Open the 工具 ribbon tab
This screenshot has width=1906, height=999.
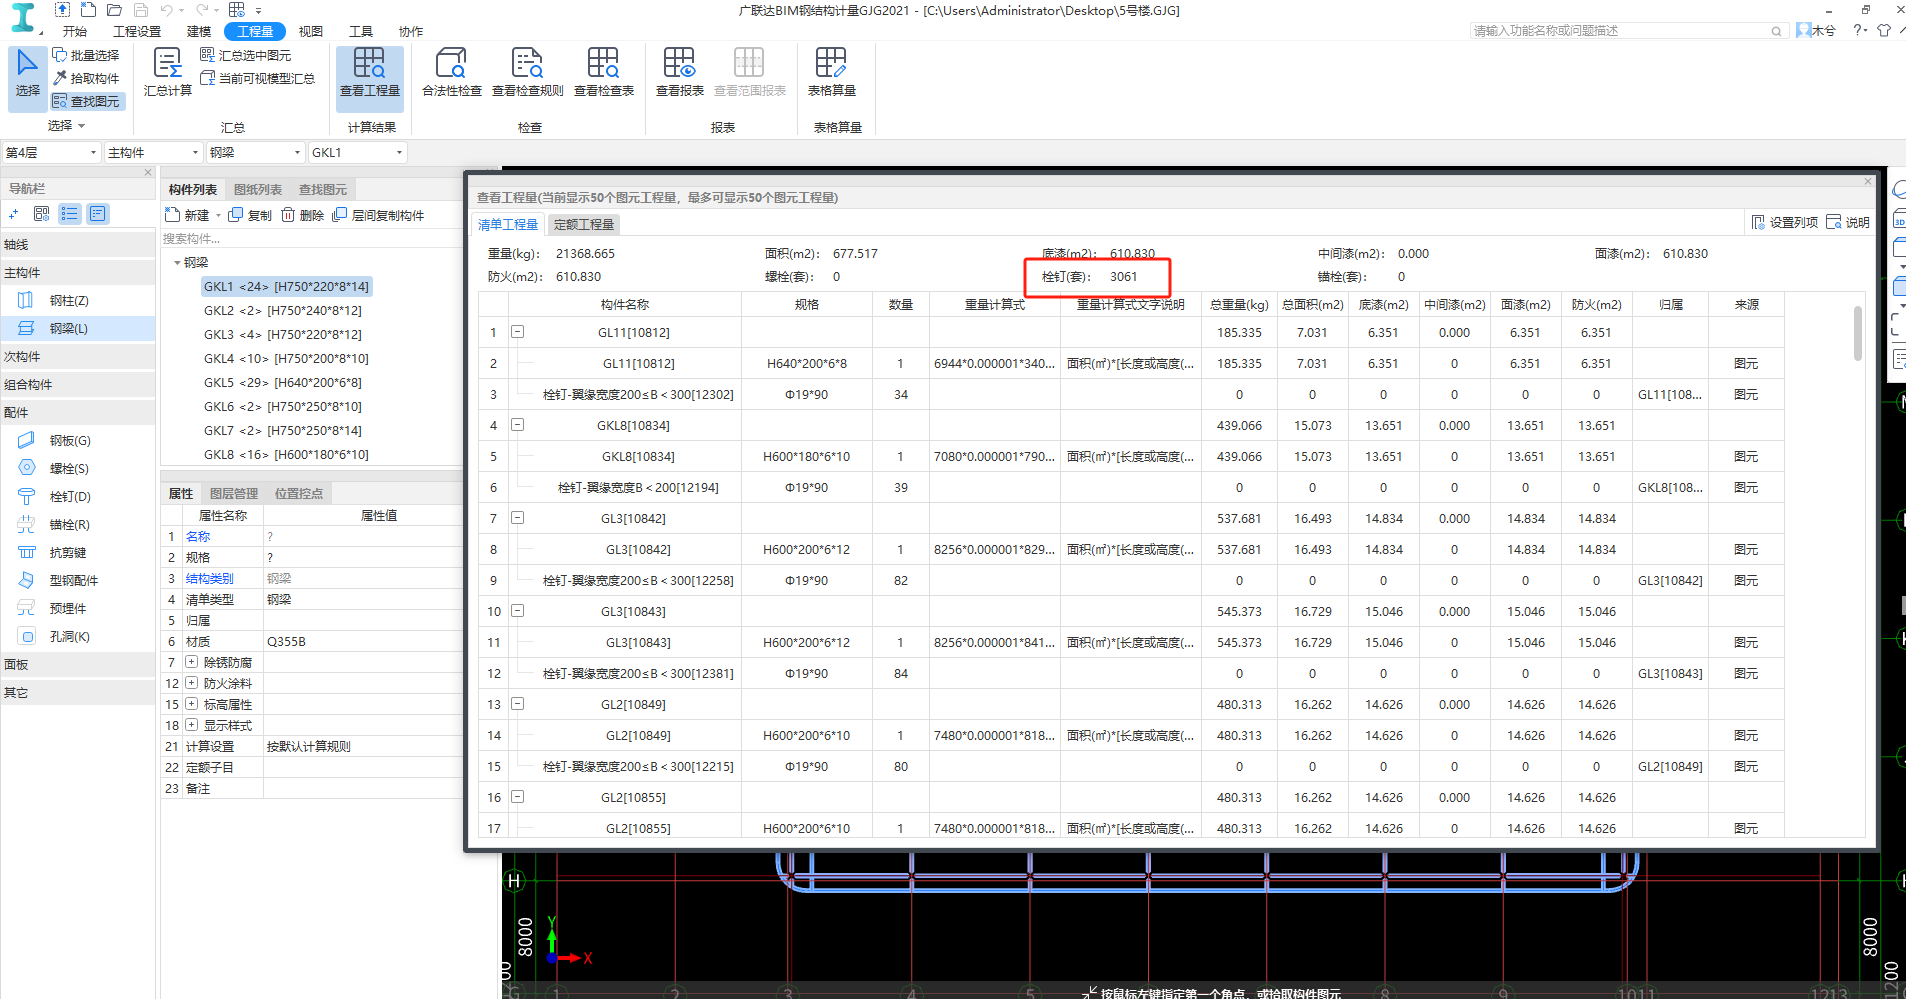point(361,31)
